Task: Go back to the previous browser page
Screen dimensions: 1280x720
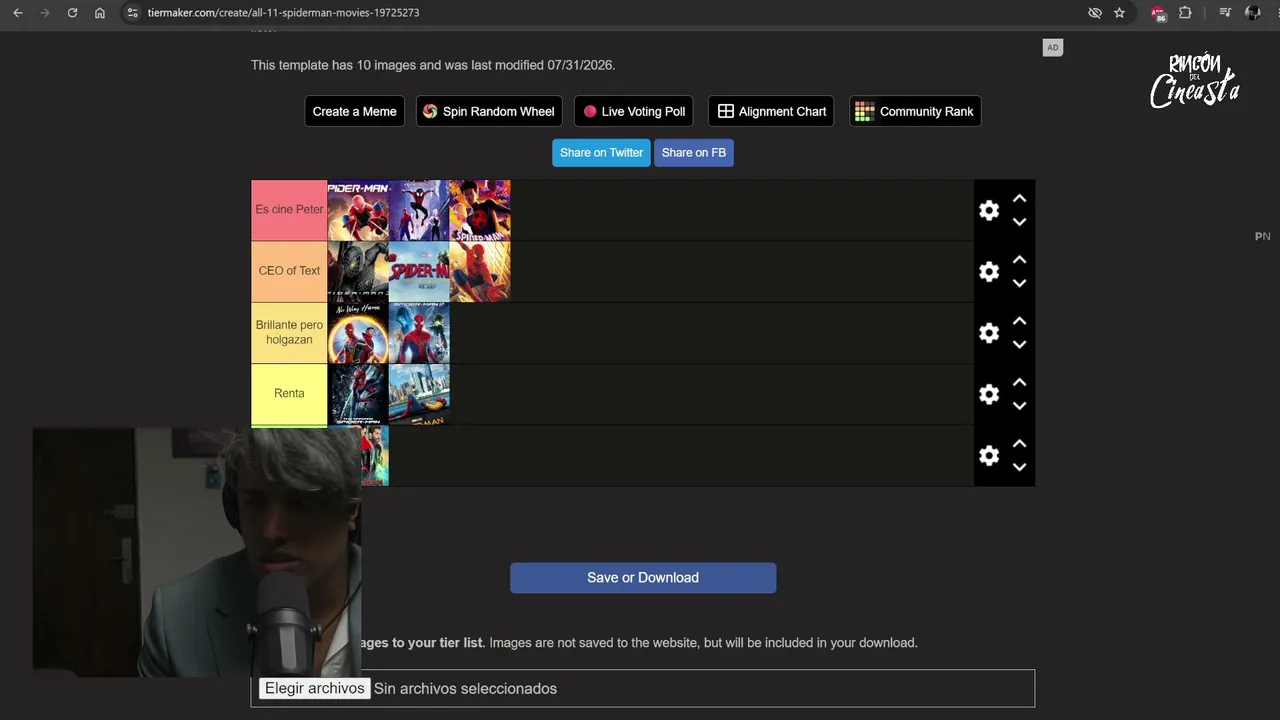Action: click(18, 13)
